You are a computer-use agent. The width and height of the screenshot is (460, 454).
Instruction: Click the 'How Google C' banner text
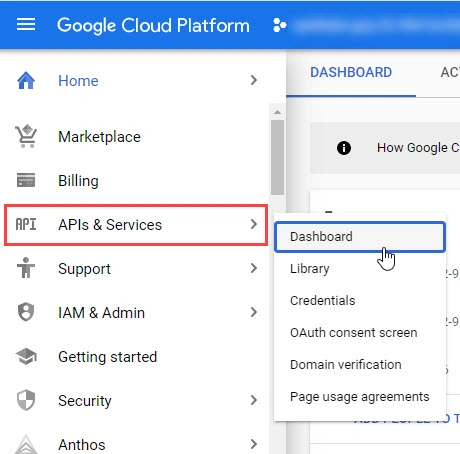coord(418,148)
